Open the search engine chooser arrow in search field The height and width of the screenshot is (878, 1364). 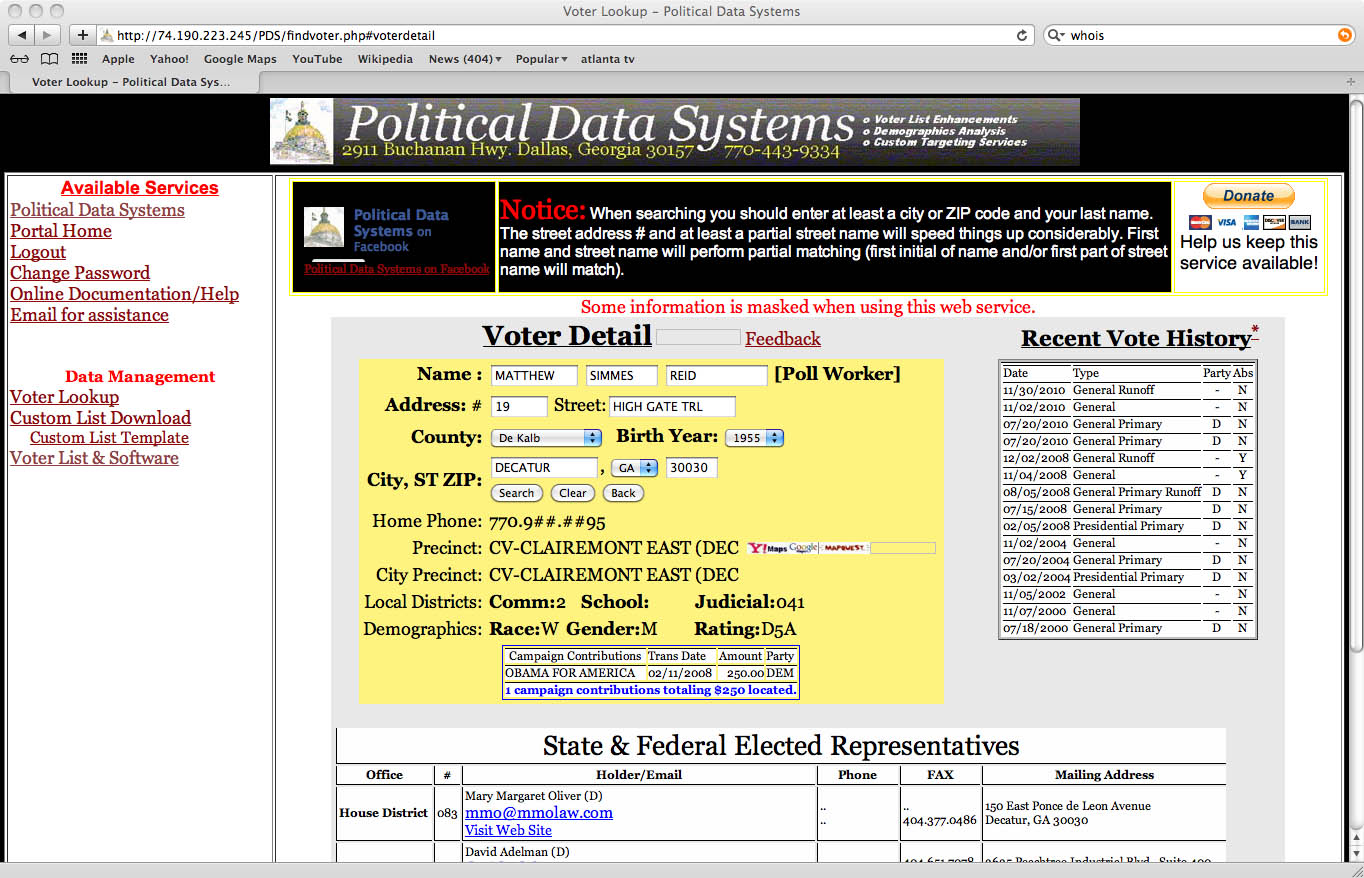tap(1063, 35)
